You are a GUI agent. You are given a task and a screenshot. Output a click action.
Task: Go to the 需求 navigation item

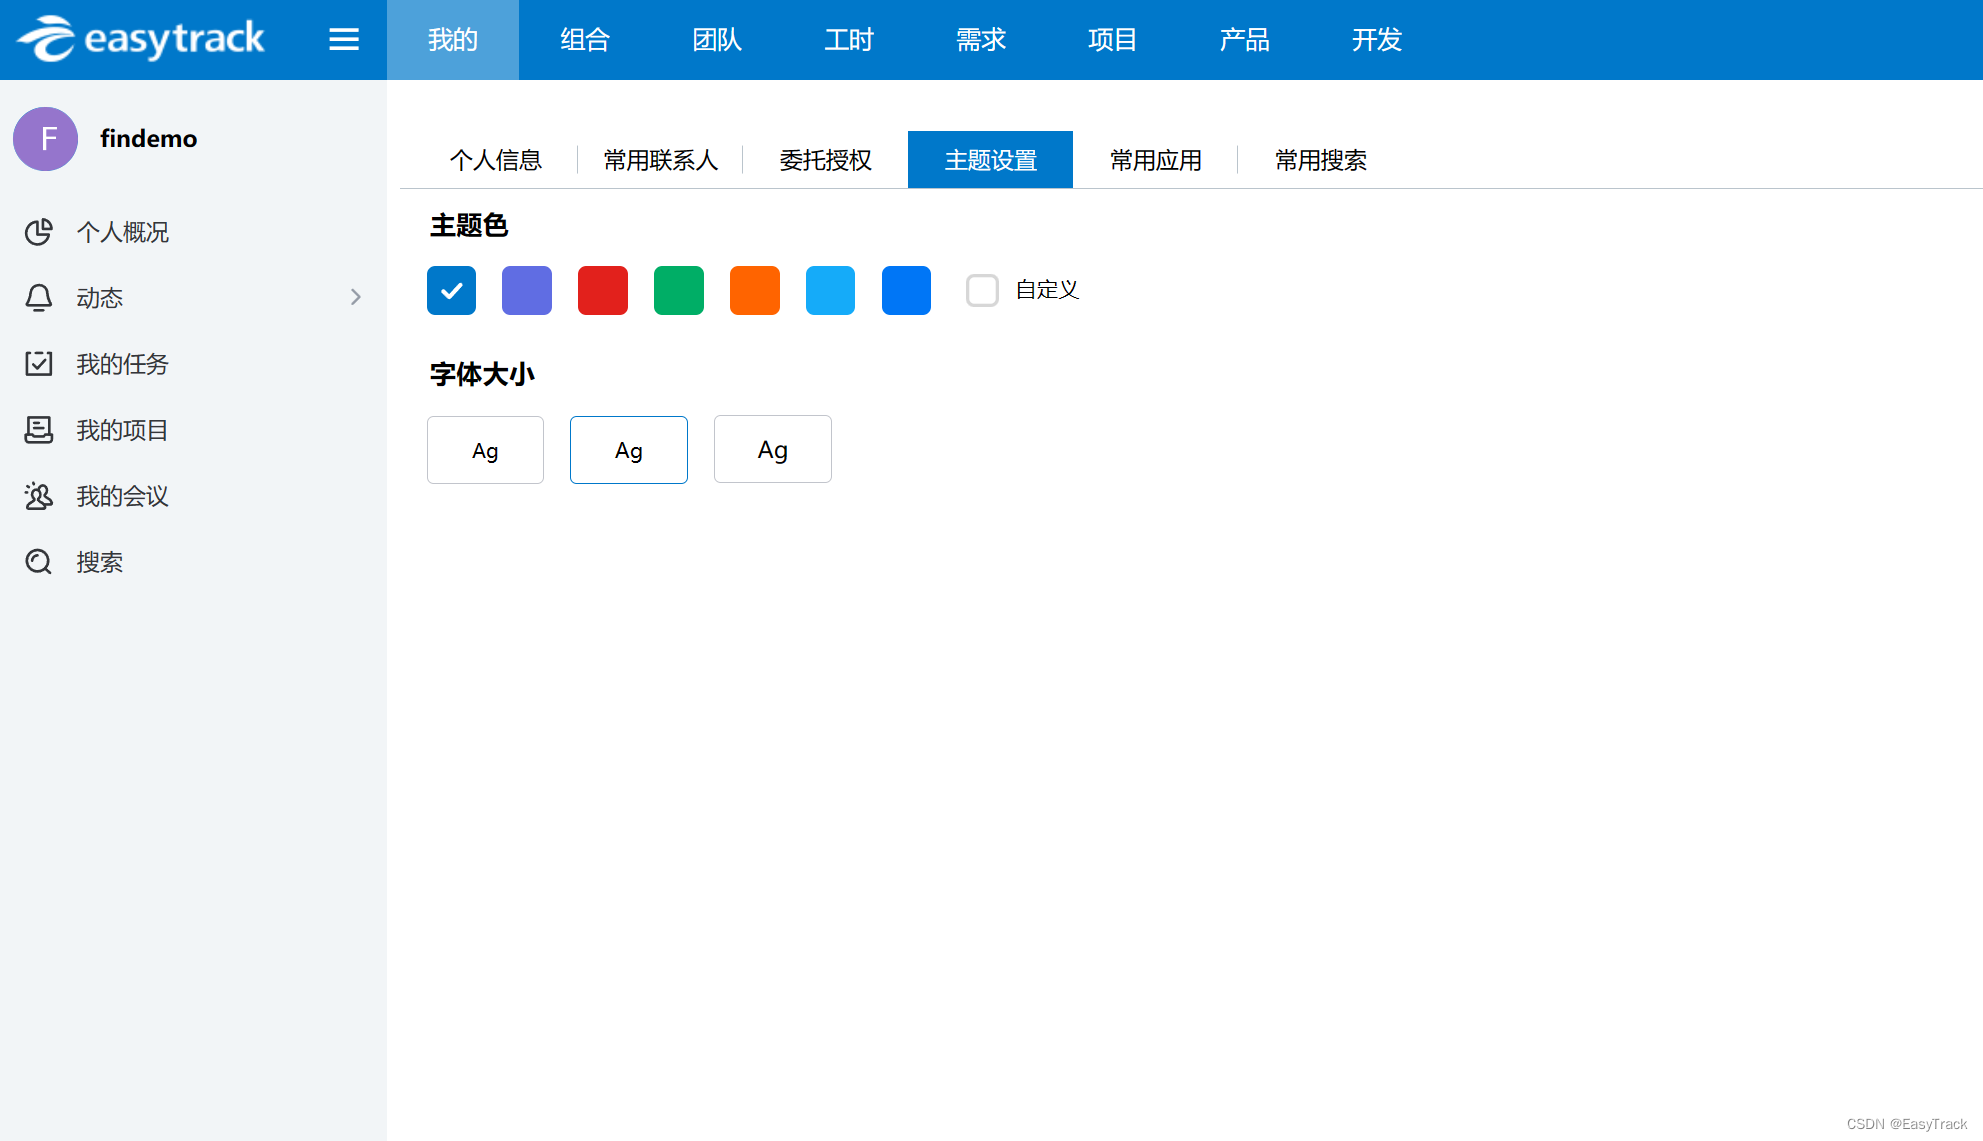tap(980, 40)
